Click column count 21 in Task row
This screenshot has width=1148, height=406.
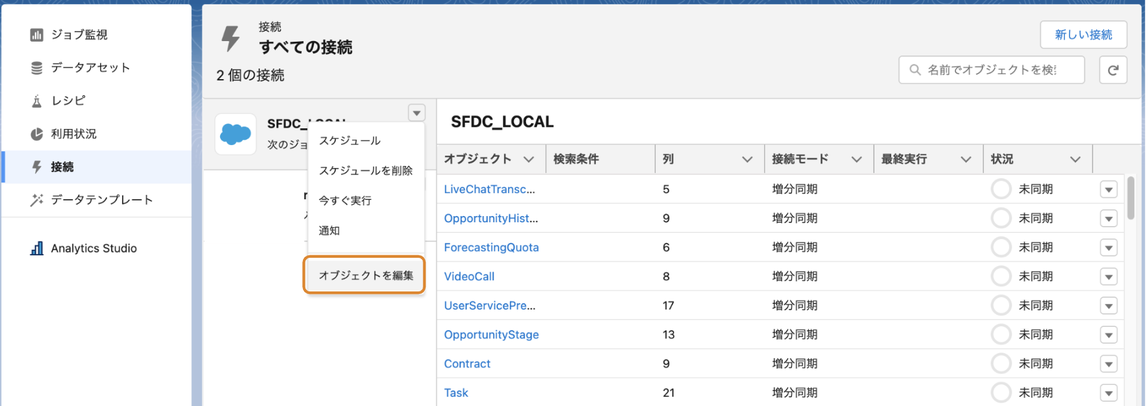[668, 393]
